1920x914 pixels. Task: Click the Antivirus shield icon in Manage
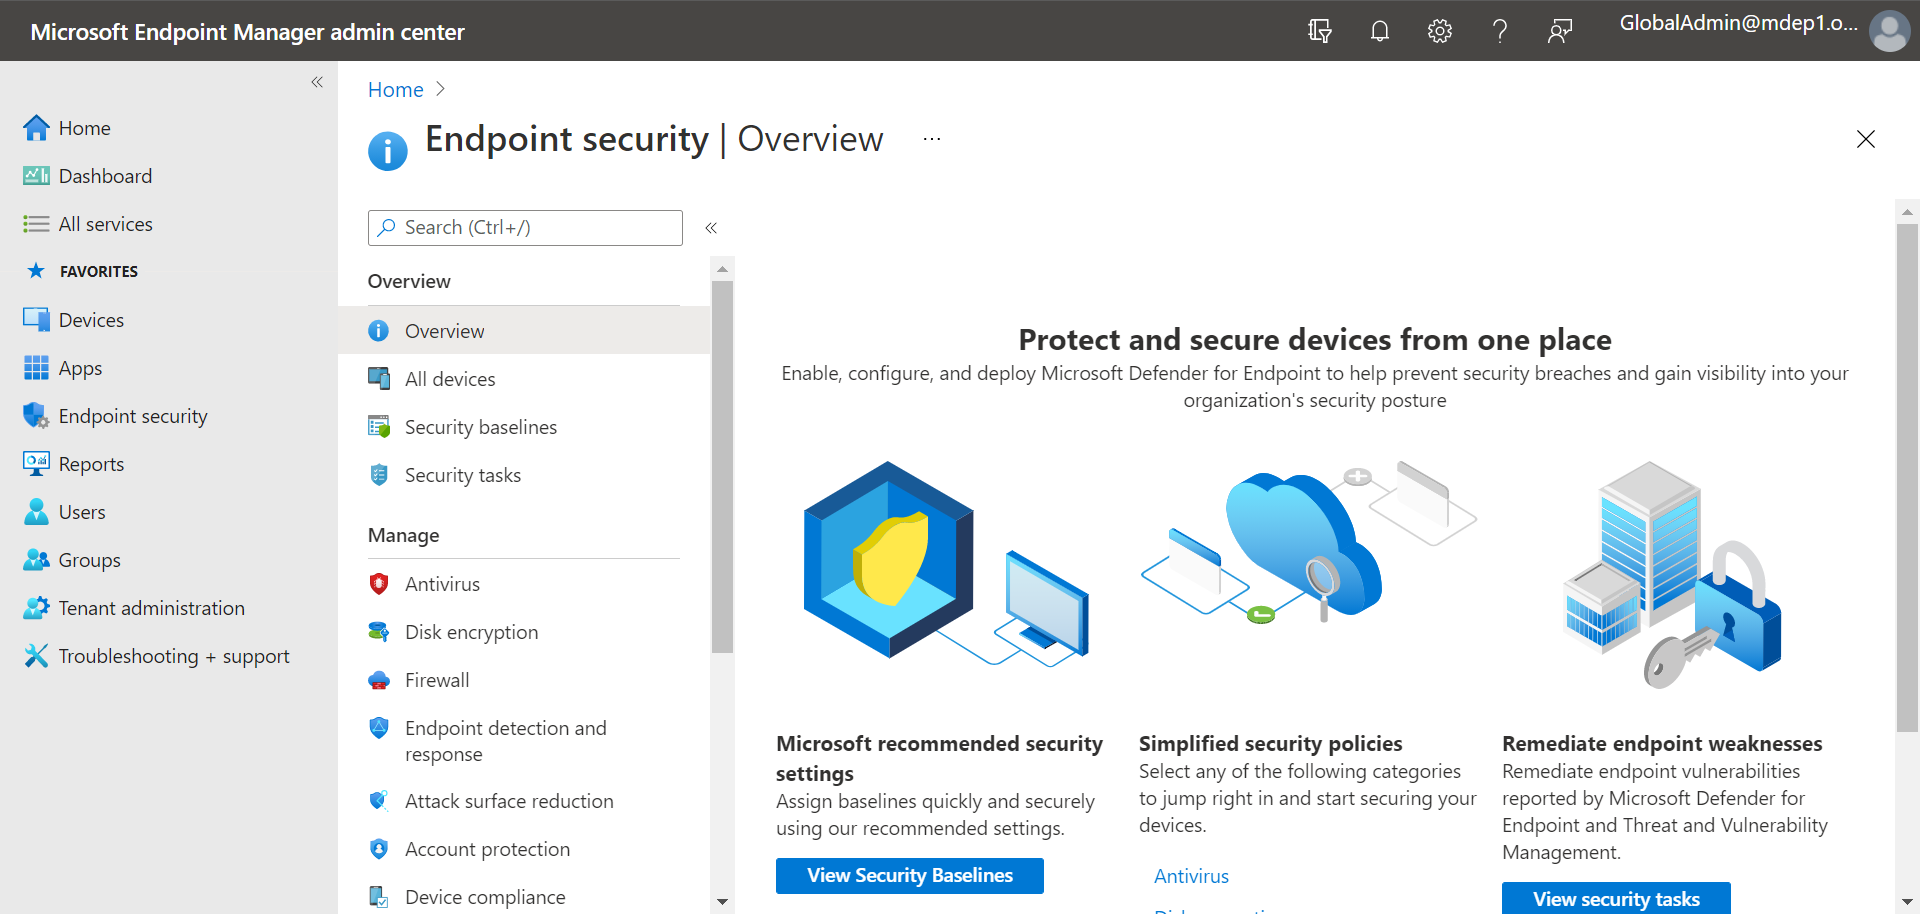379,584
